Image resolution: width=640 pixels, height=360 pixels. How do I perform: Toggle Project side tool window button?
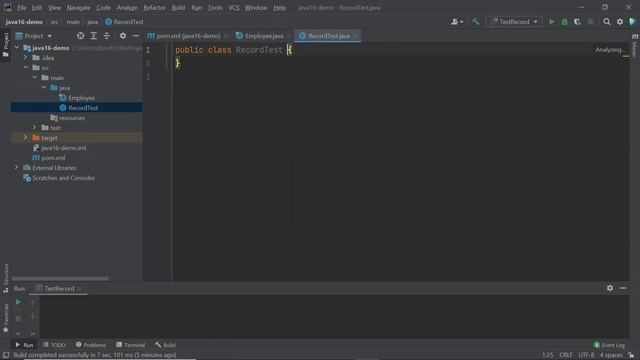(x=5, y=45)
